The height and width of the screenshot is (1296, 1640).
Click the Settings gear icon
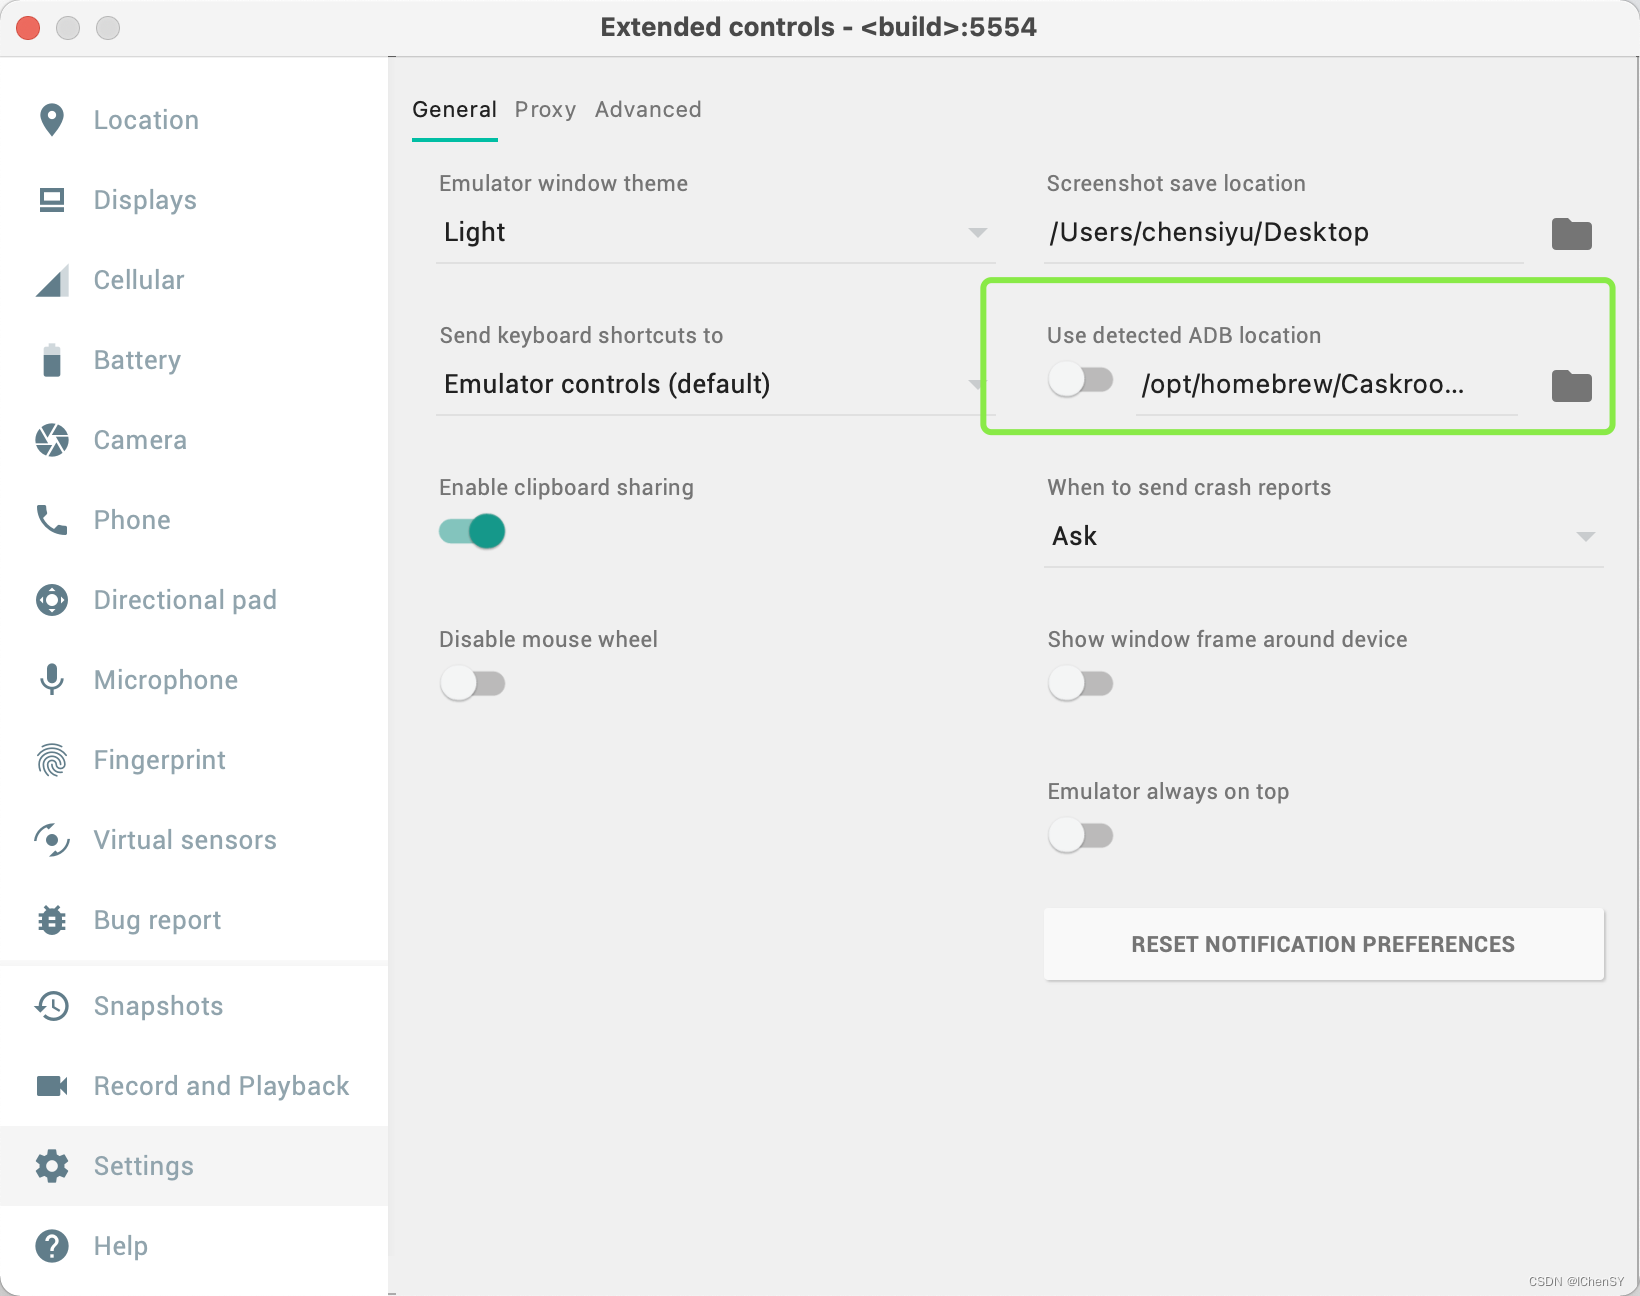click(52, 1166)
